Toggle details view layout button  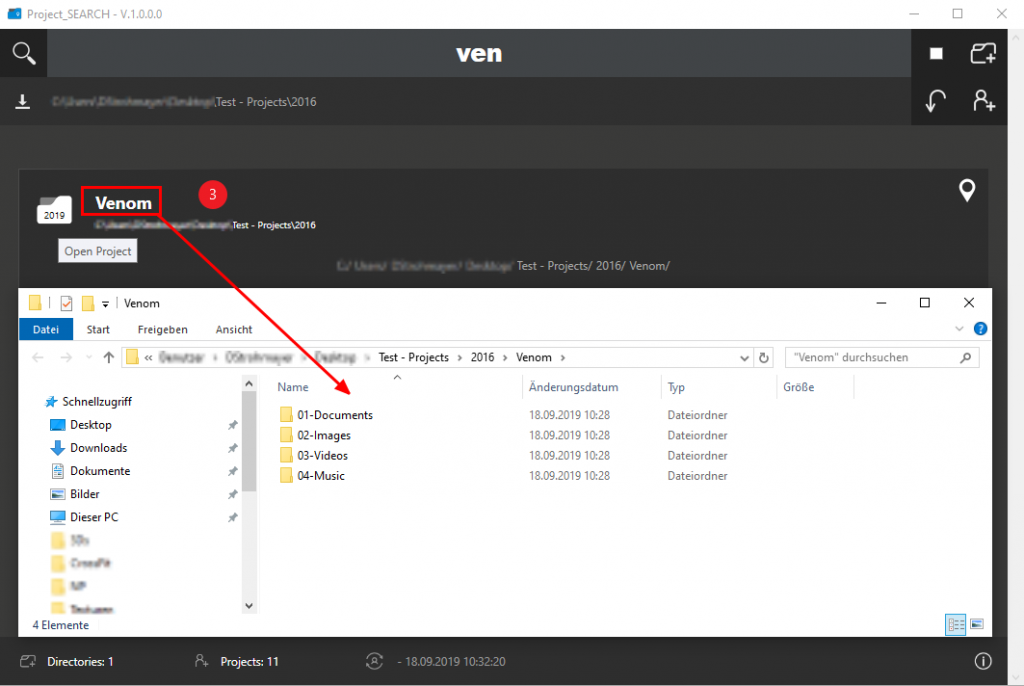point(956,624)
